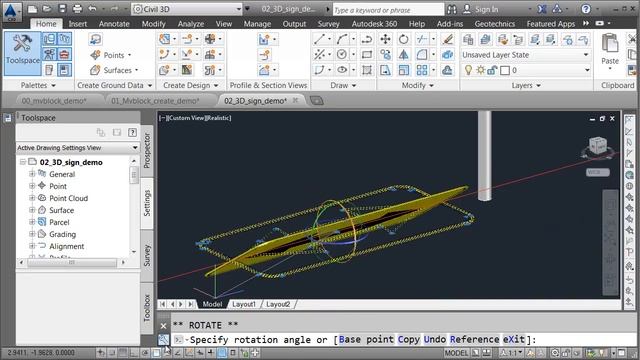Image resolution: width=640 pixels, height=360 pixels.
Task: Choose the eXit command option
Action: coord(513,340)
